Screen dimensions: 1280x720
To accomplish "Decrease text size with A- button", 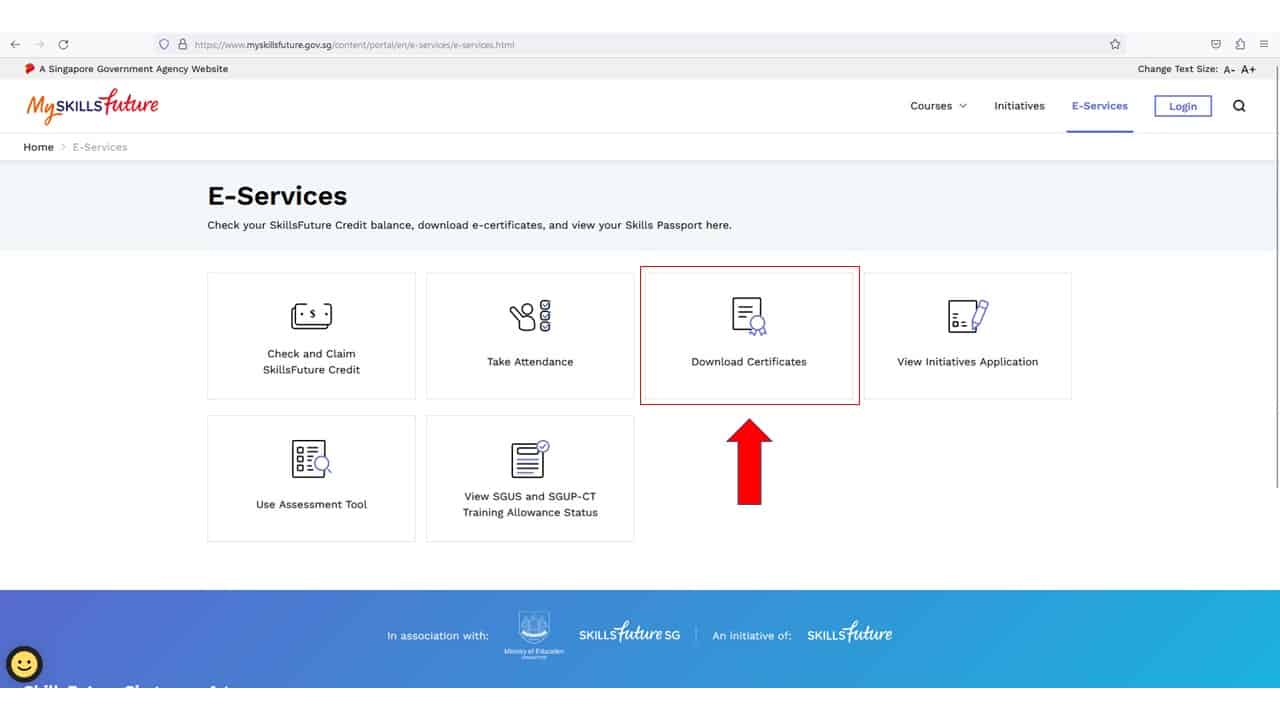I will coord(1229,69).
